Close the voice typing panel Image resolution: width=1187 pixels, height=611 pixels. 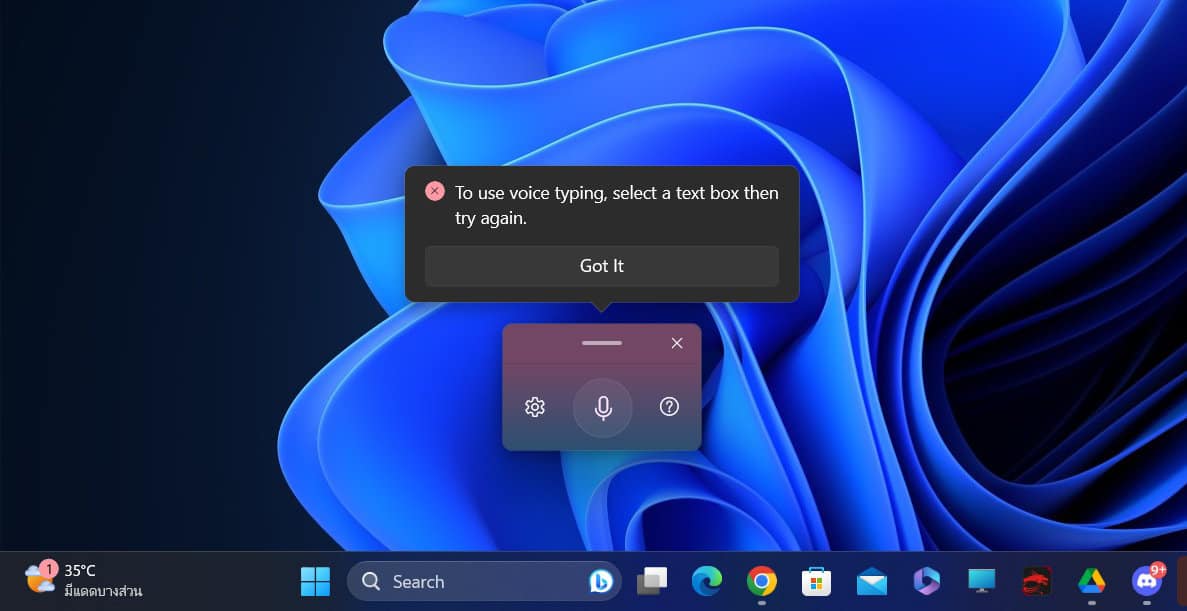click(x=677, y=343)
